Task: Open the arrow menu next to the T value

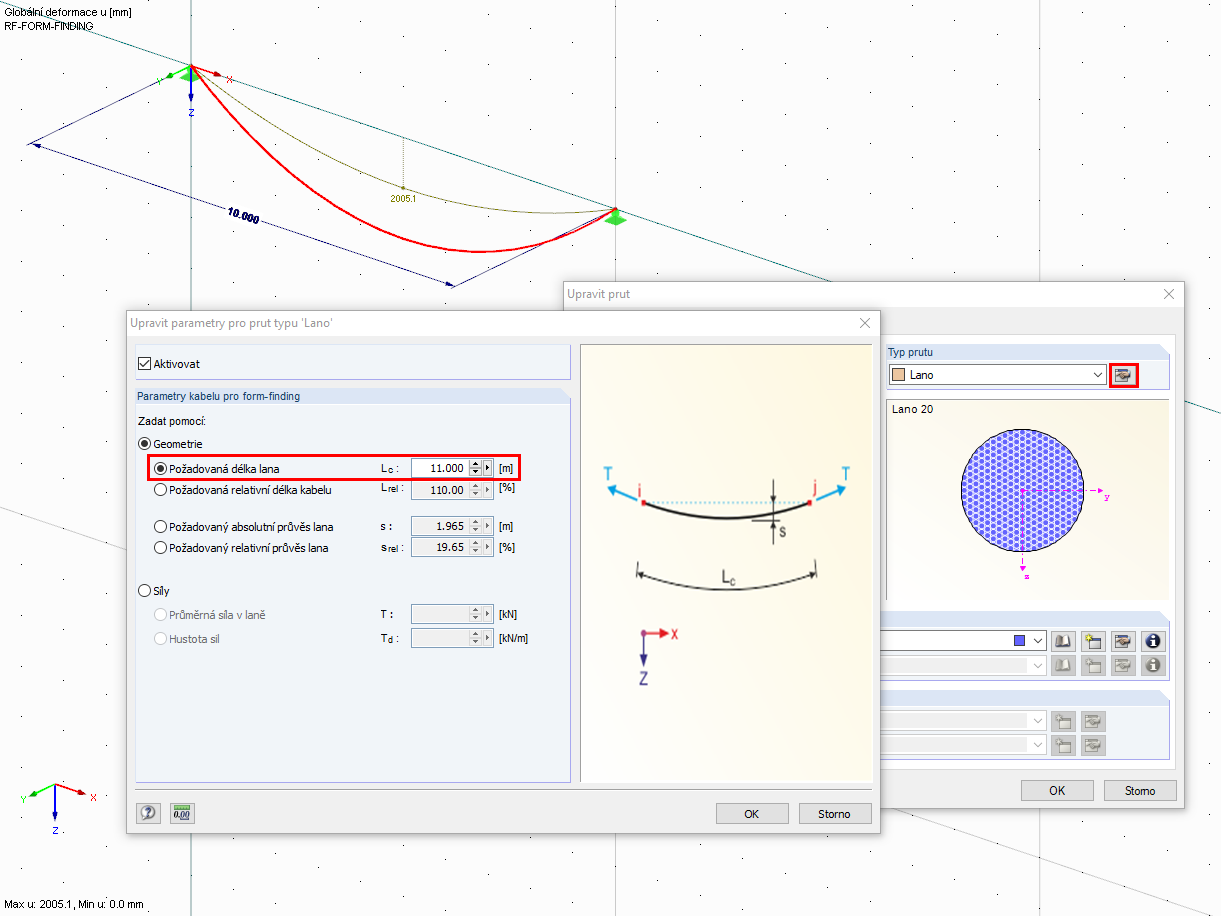Action: pyautogui.click(x=488, y=615)
